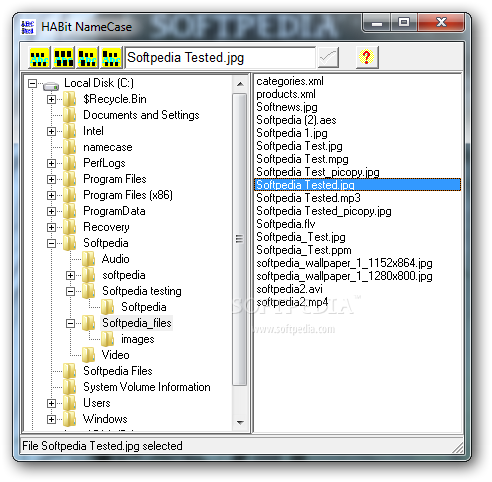This screenshot has height=482, width=492.
Task: Select the Audio folder icon
Action: click(x=89, y=259)
